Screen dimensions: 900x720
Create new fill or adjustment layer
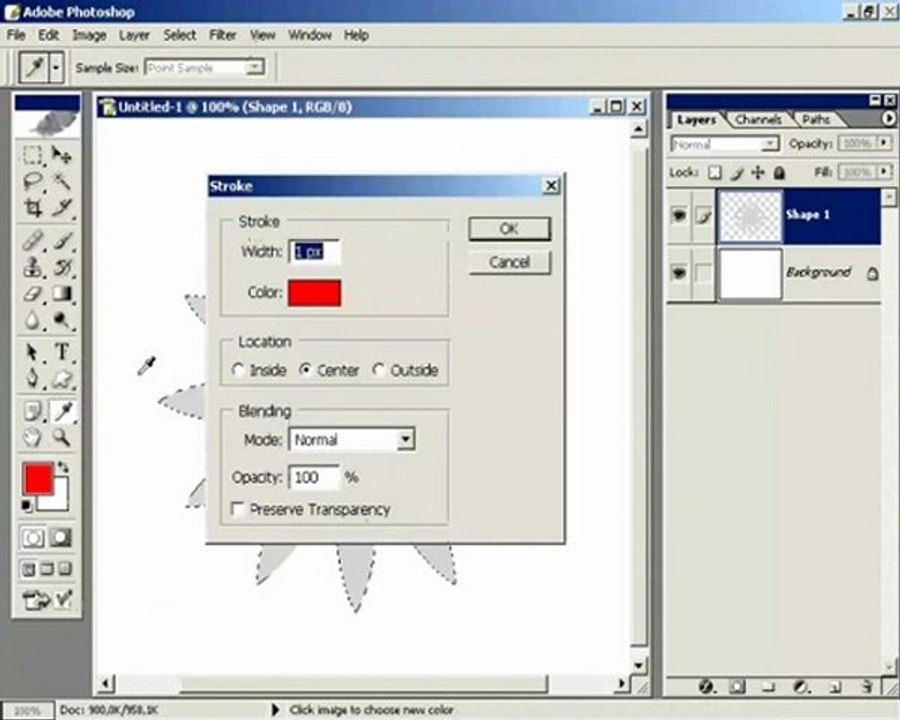pos(801,686)
